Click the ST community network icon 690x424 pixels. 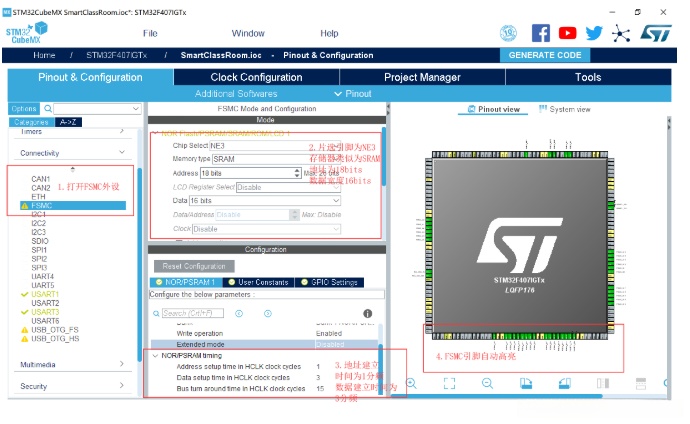click(x=620, y=33)
